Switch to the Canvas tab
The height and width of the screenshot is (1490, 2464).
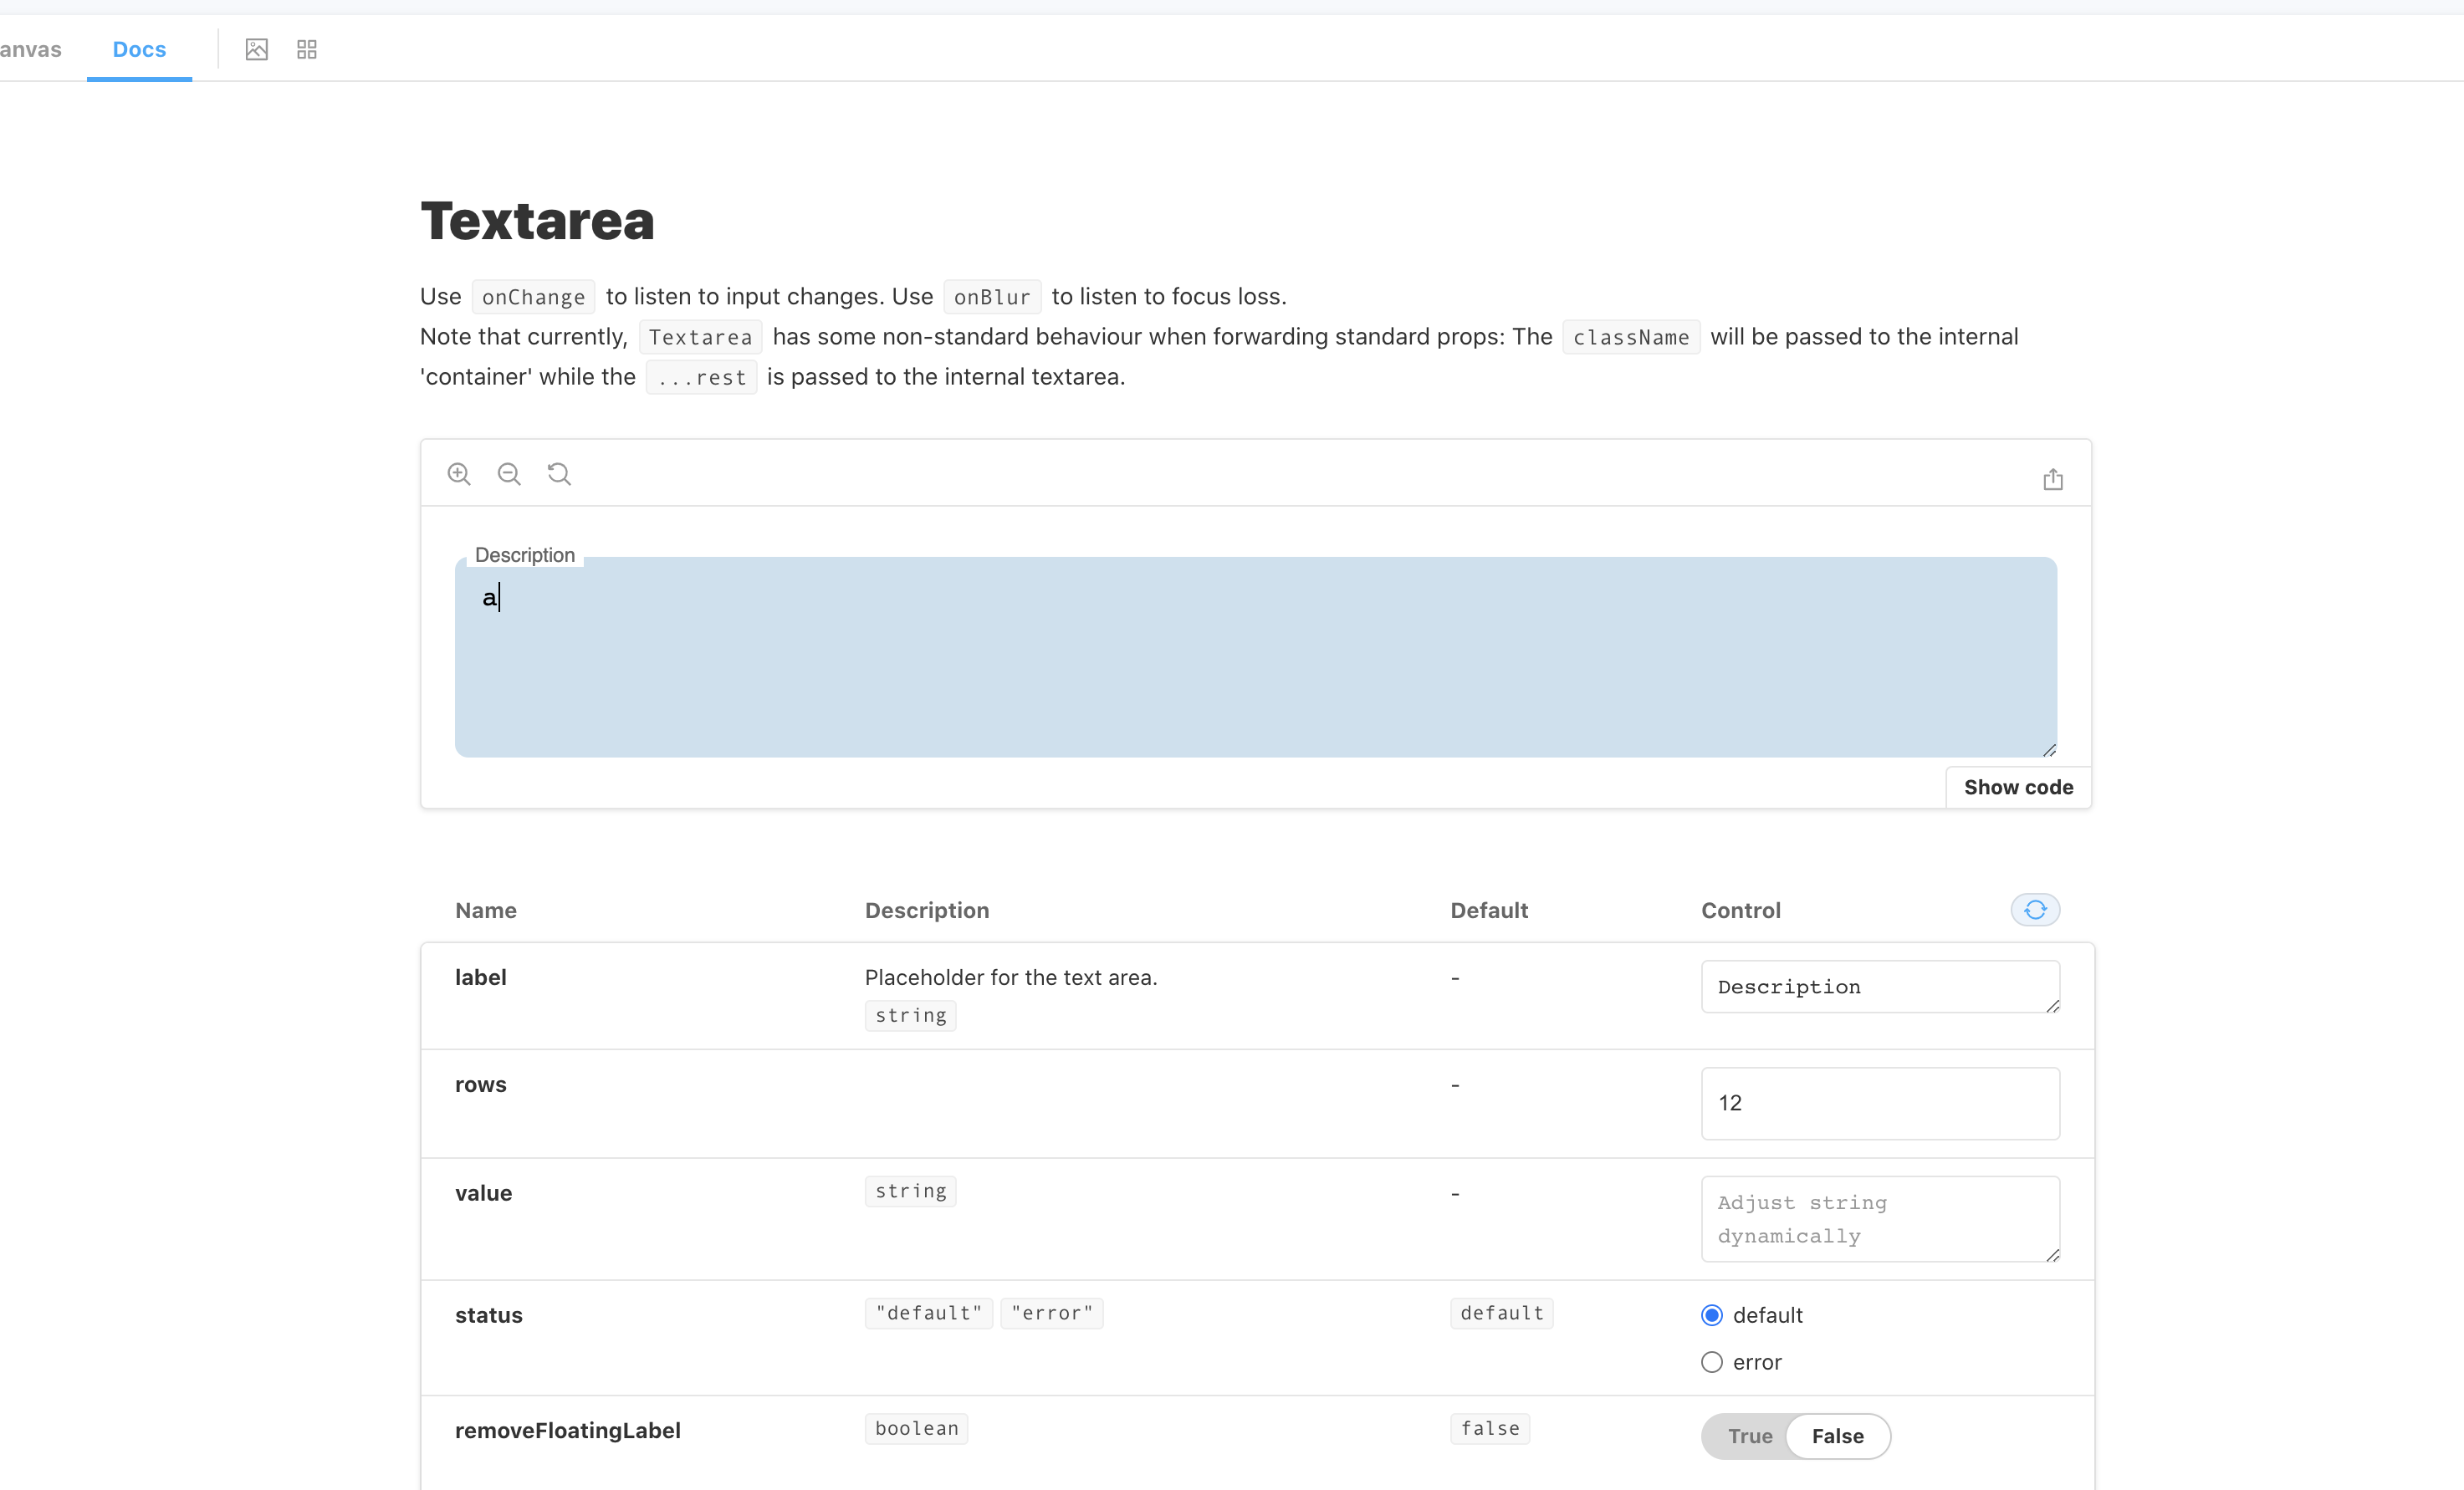click(30, 48)
